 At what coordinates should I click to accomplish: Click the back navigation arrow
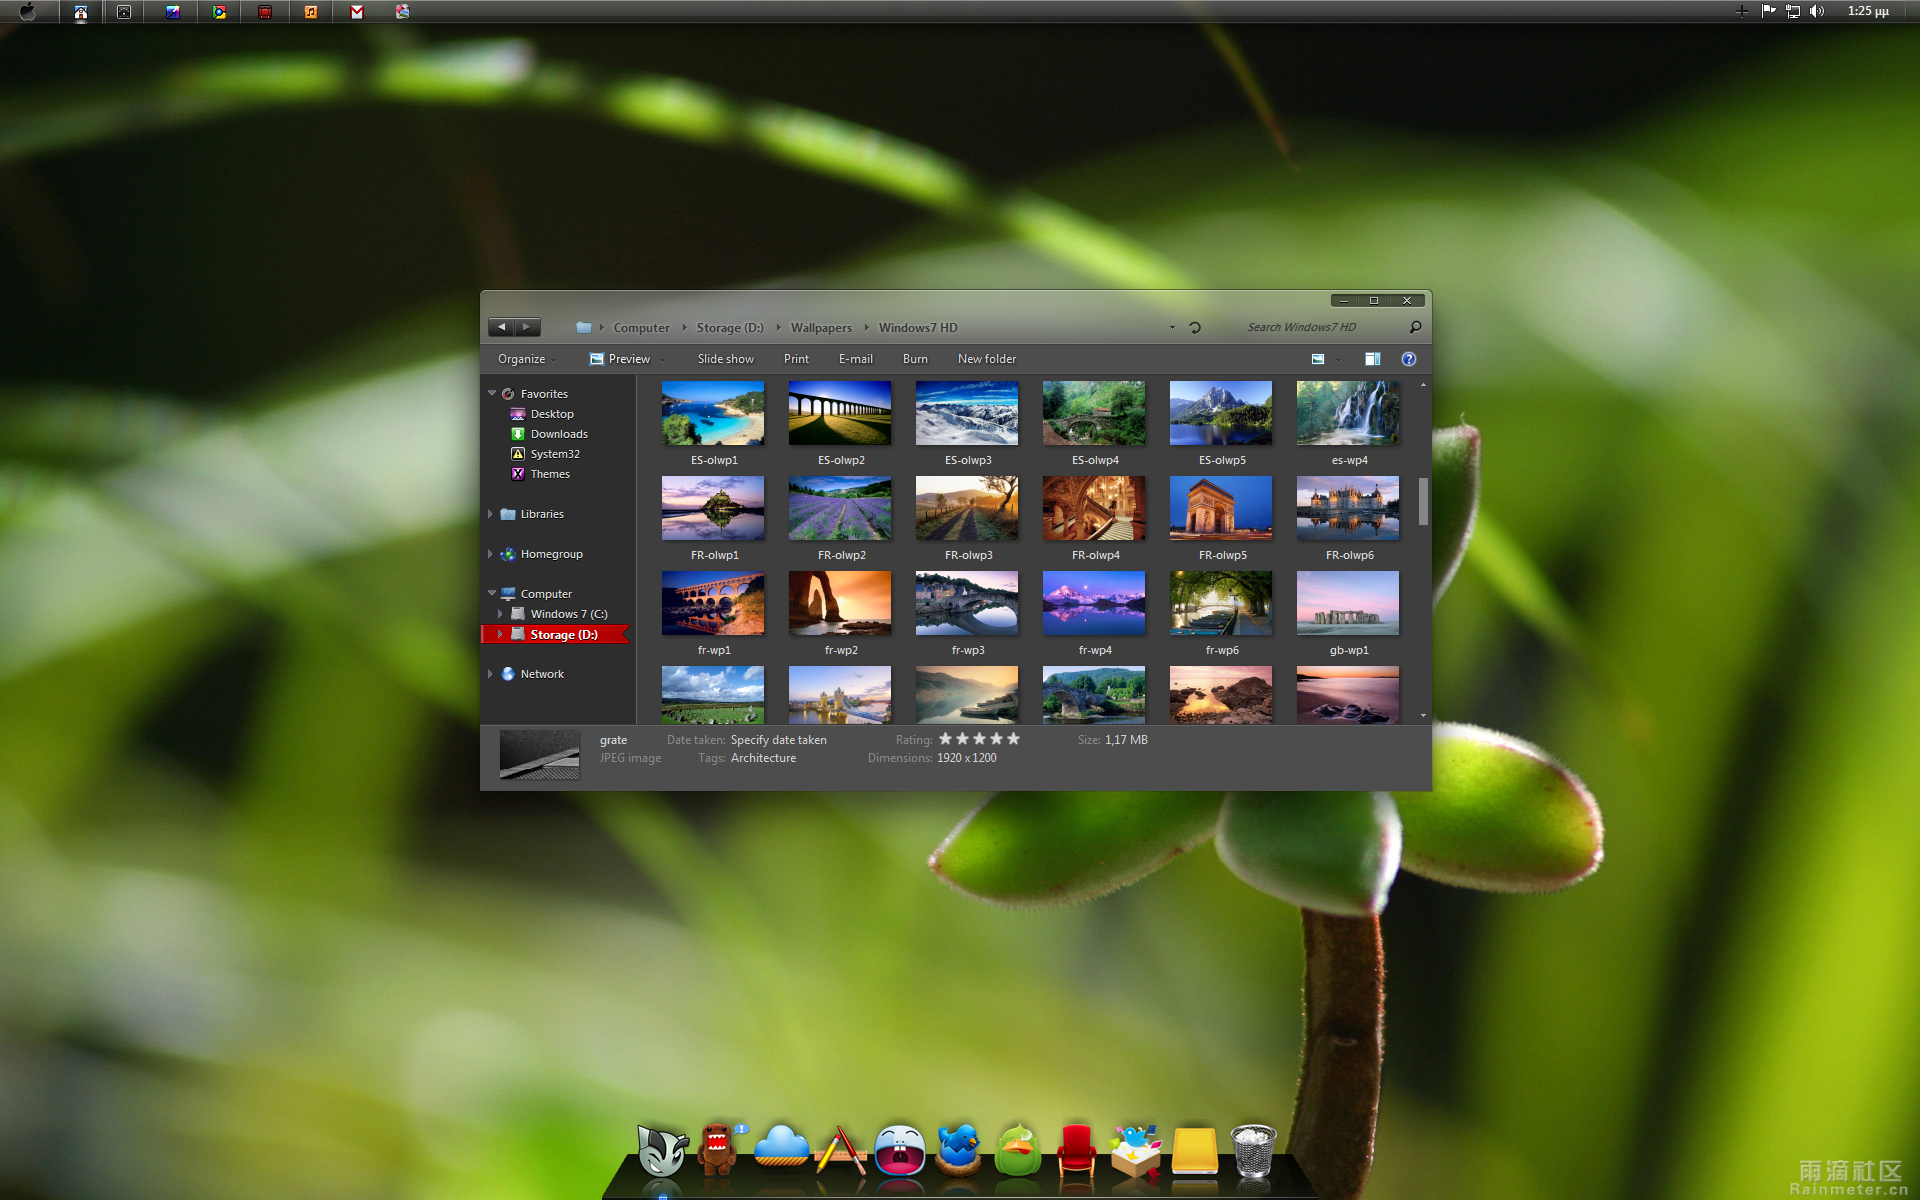point(502,328)
